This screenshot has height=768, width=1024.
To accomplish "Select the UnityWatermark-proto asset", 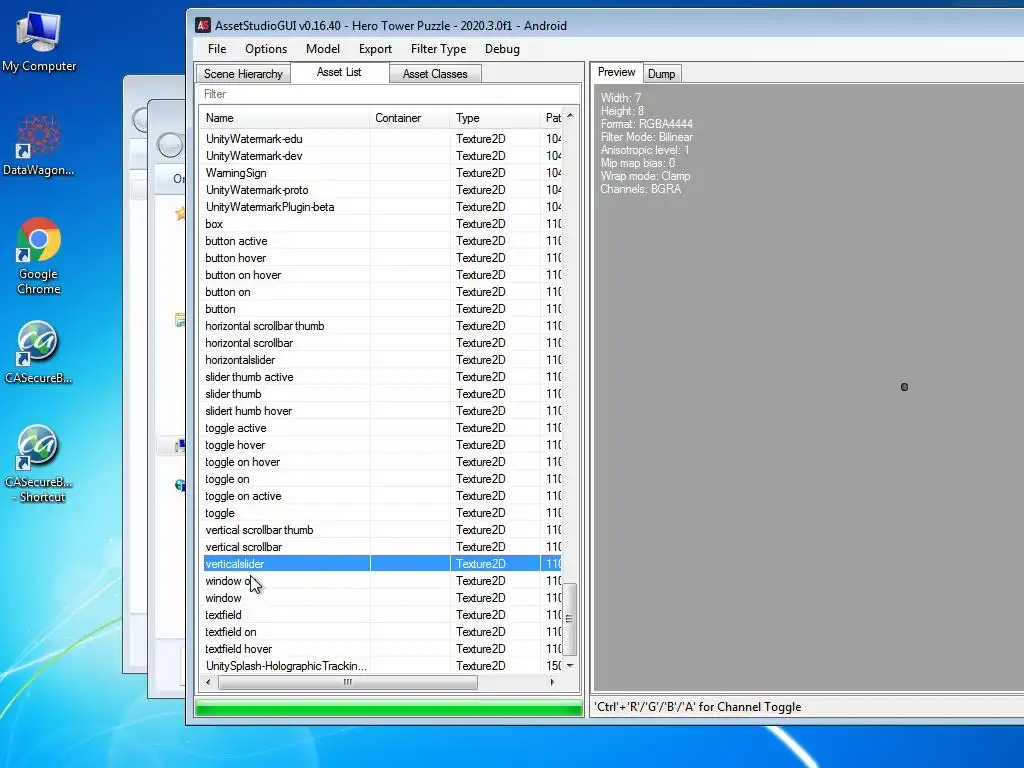I will point(382,189).
